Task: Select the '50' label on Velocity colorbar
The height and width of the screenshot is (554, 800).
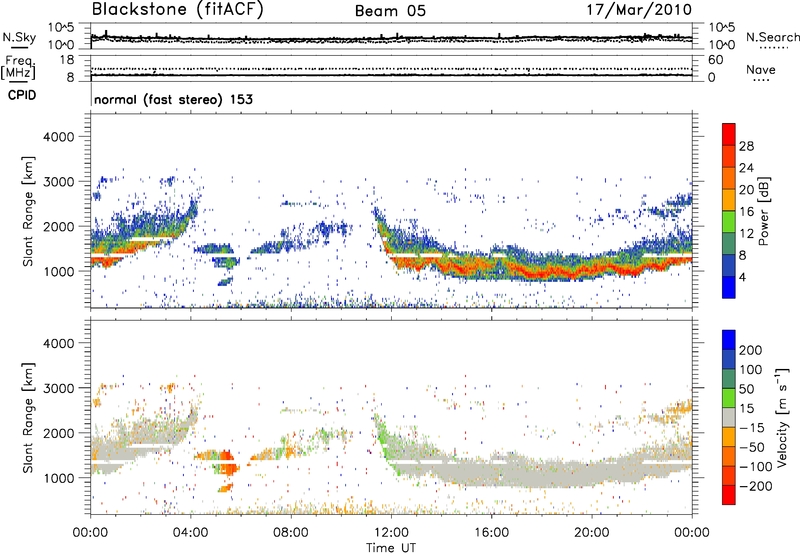Action: pos(746,389)
